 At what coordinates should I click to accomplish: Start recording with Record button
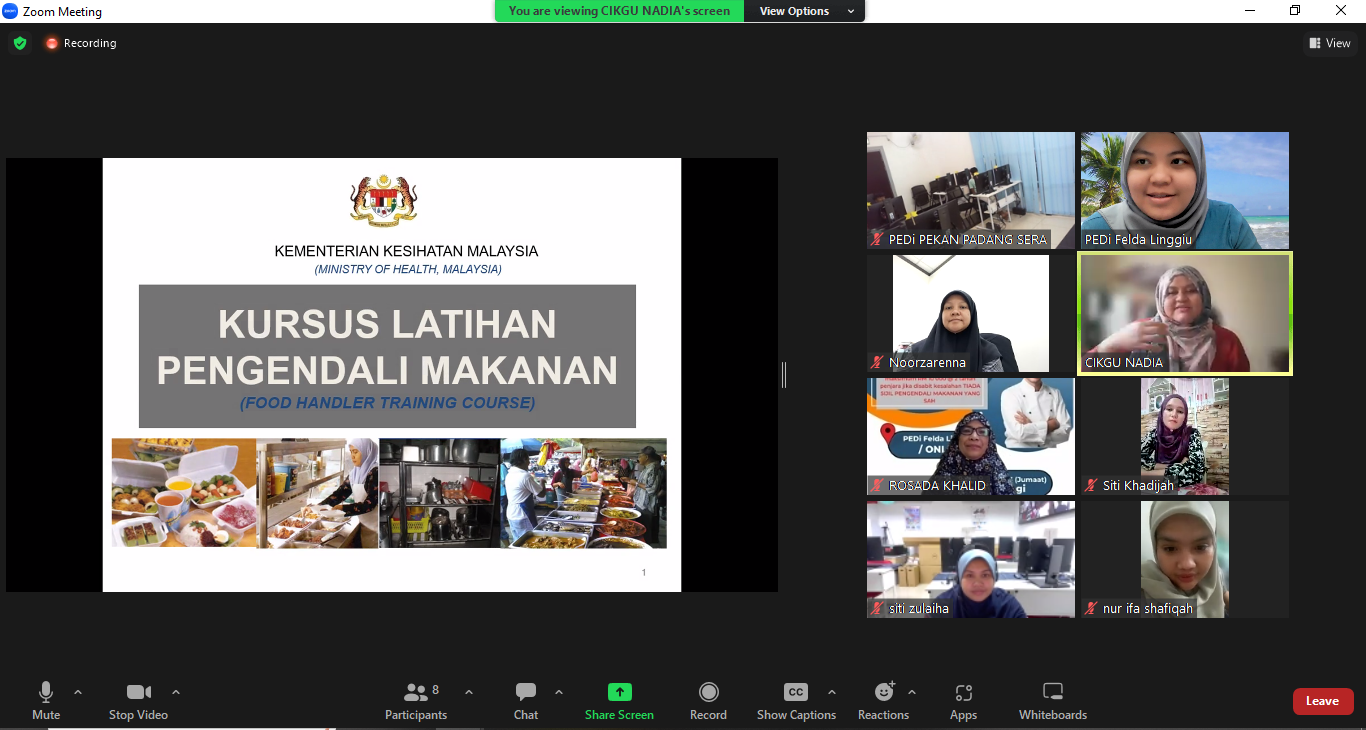coord(708,701)
